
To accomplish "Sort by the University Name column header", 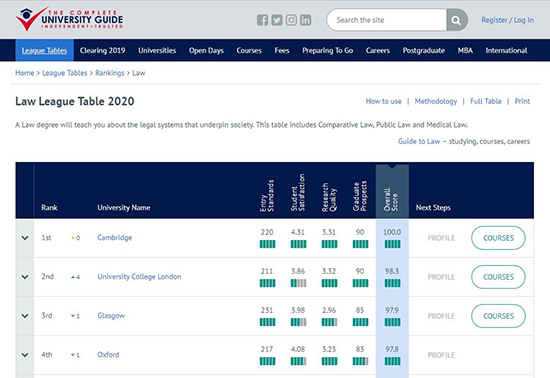I will [x=124, y=208].
